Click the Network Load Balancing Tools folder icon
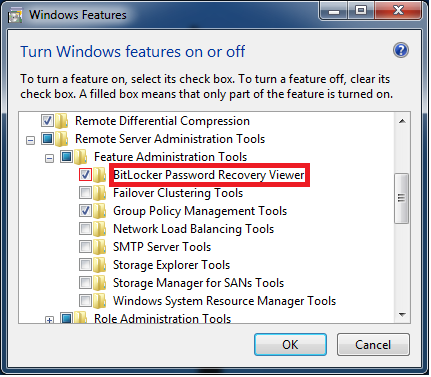 (100, 229)
